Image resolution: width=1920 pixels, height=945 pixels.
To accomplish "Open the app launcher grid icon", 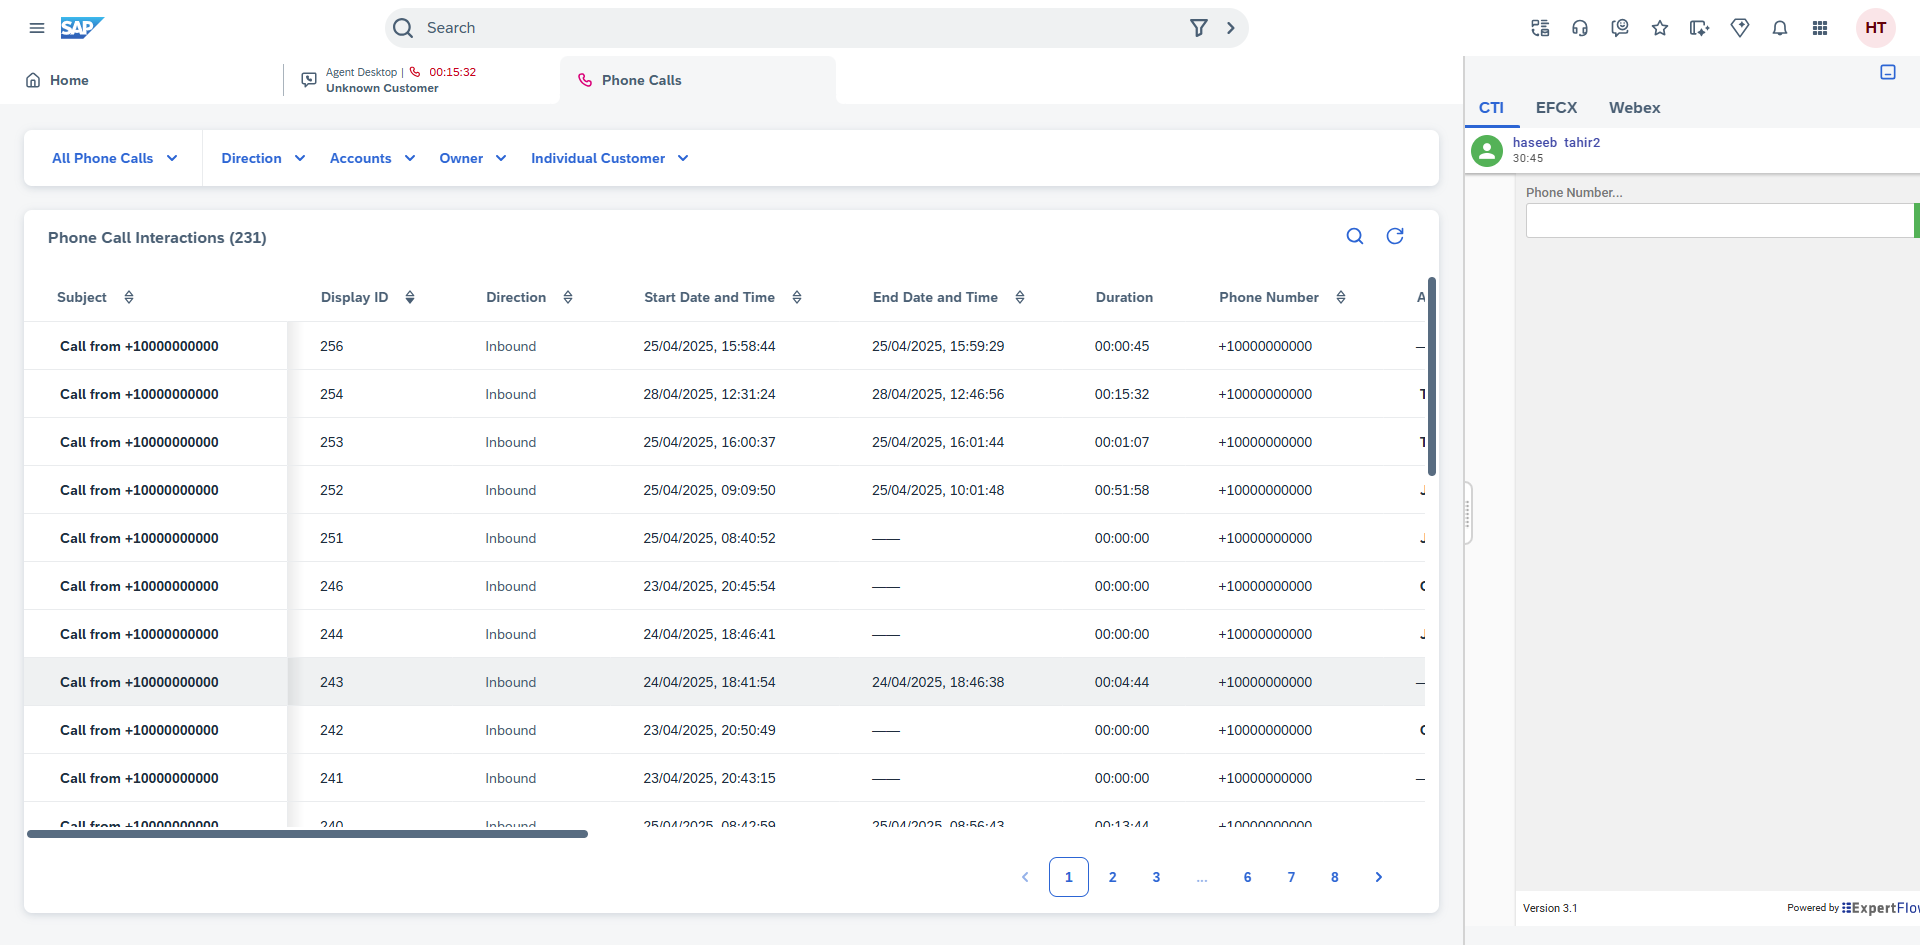I will [1820, 28].
